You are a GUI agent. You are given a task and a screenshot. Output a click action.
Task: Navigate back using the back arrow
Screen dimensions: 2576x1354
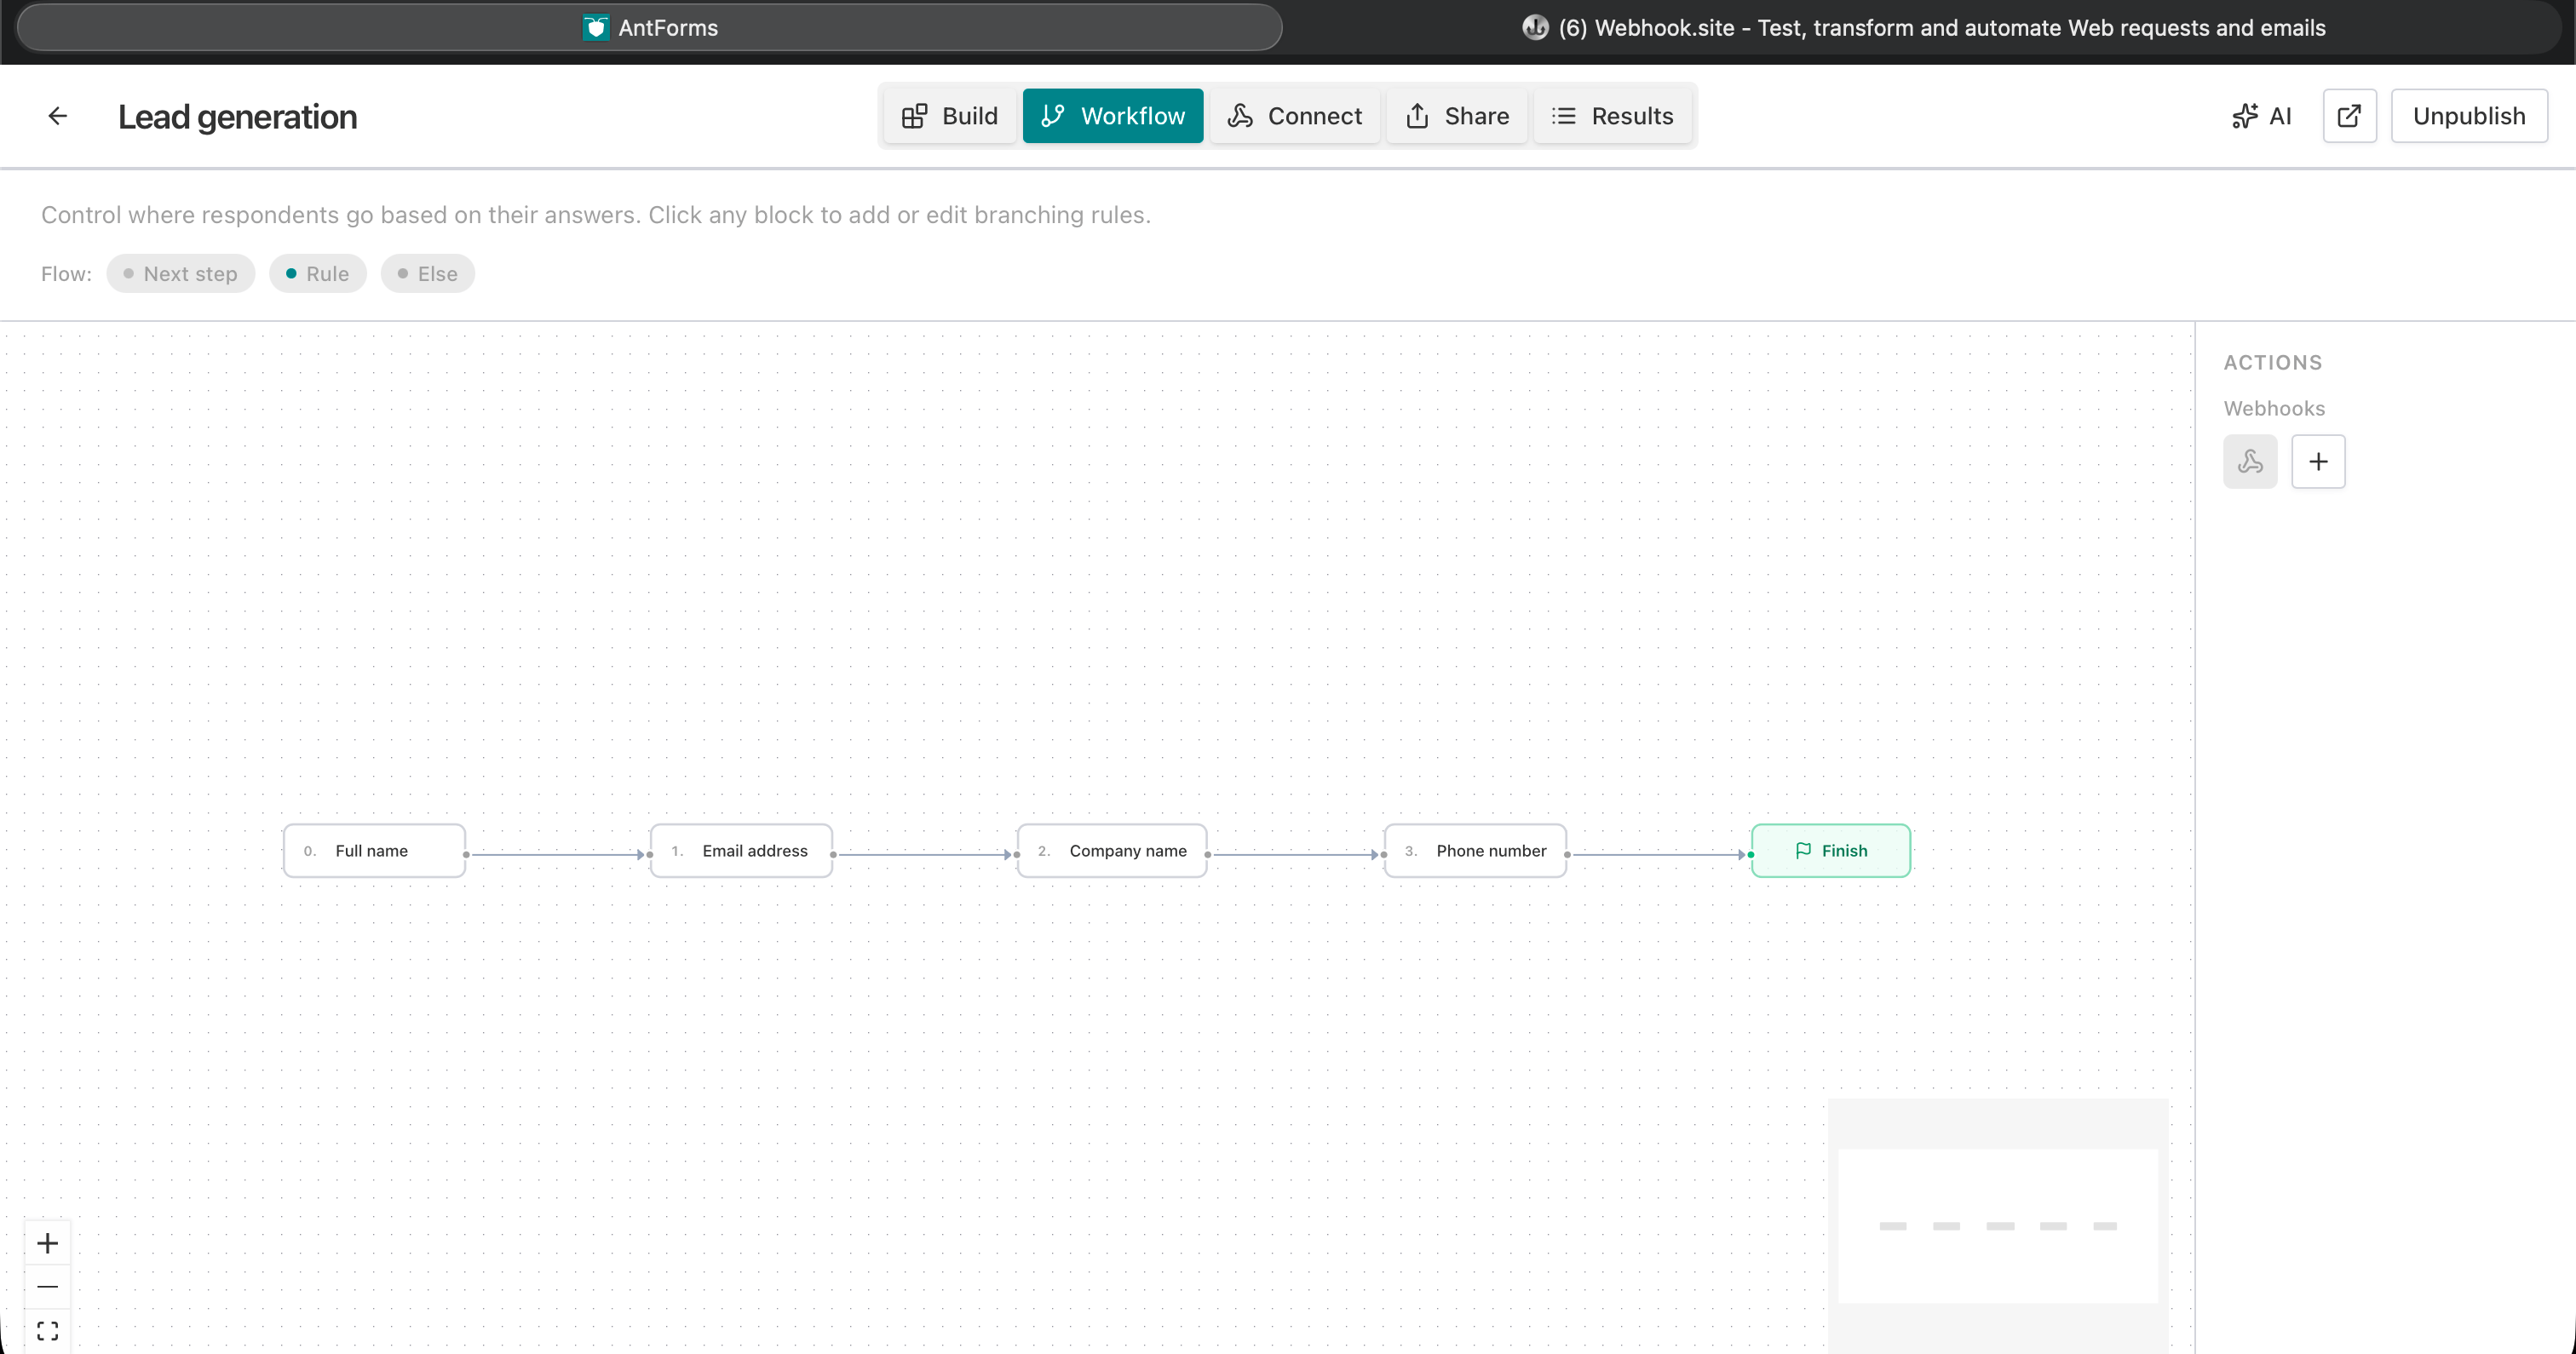pos(57,115)
